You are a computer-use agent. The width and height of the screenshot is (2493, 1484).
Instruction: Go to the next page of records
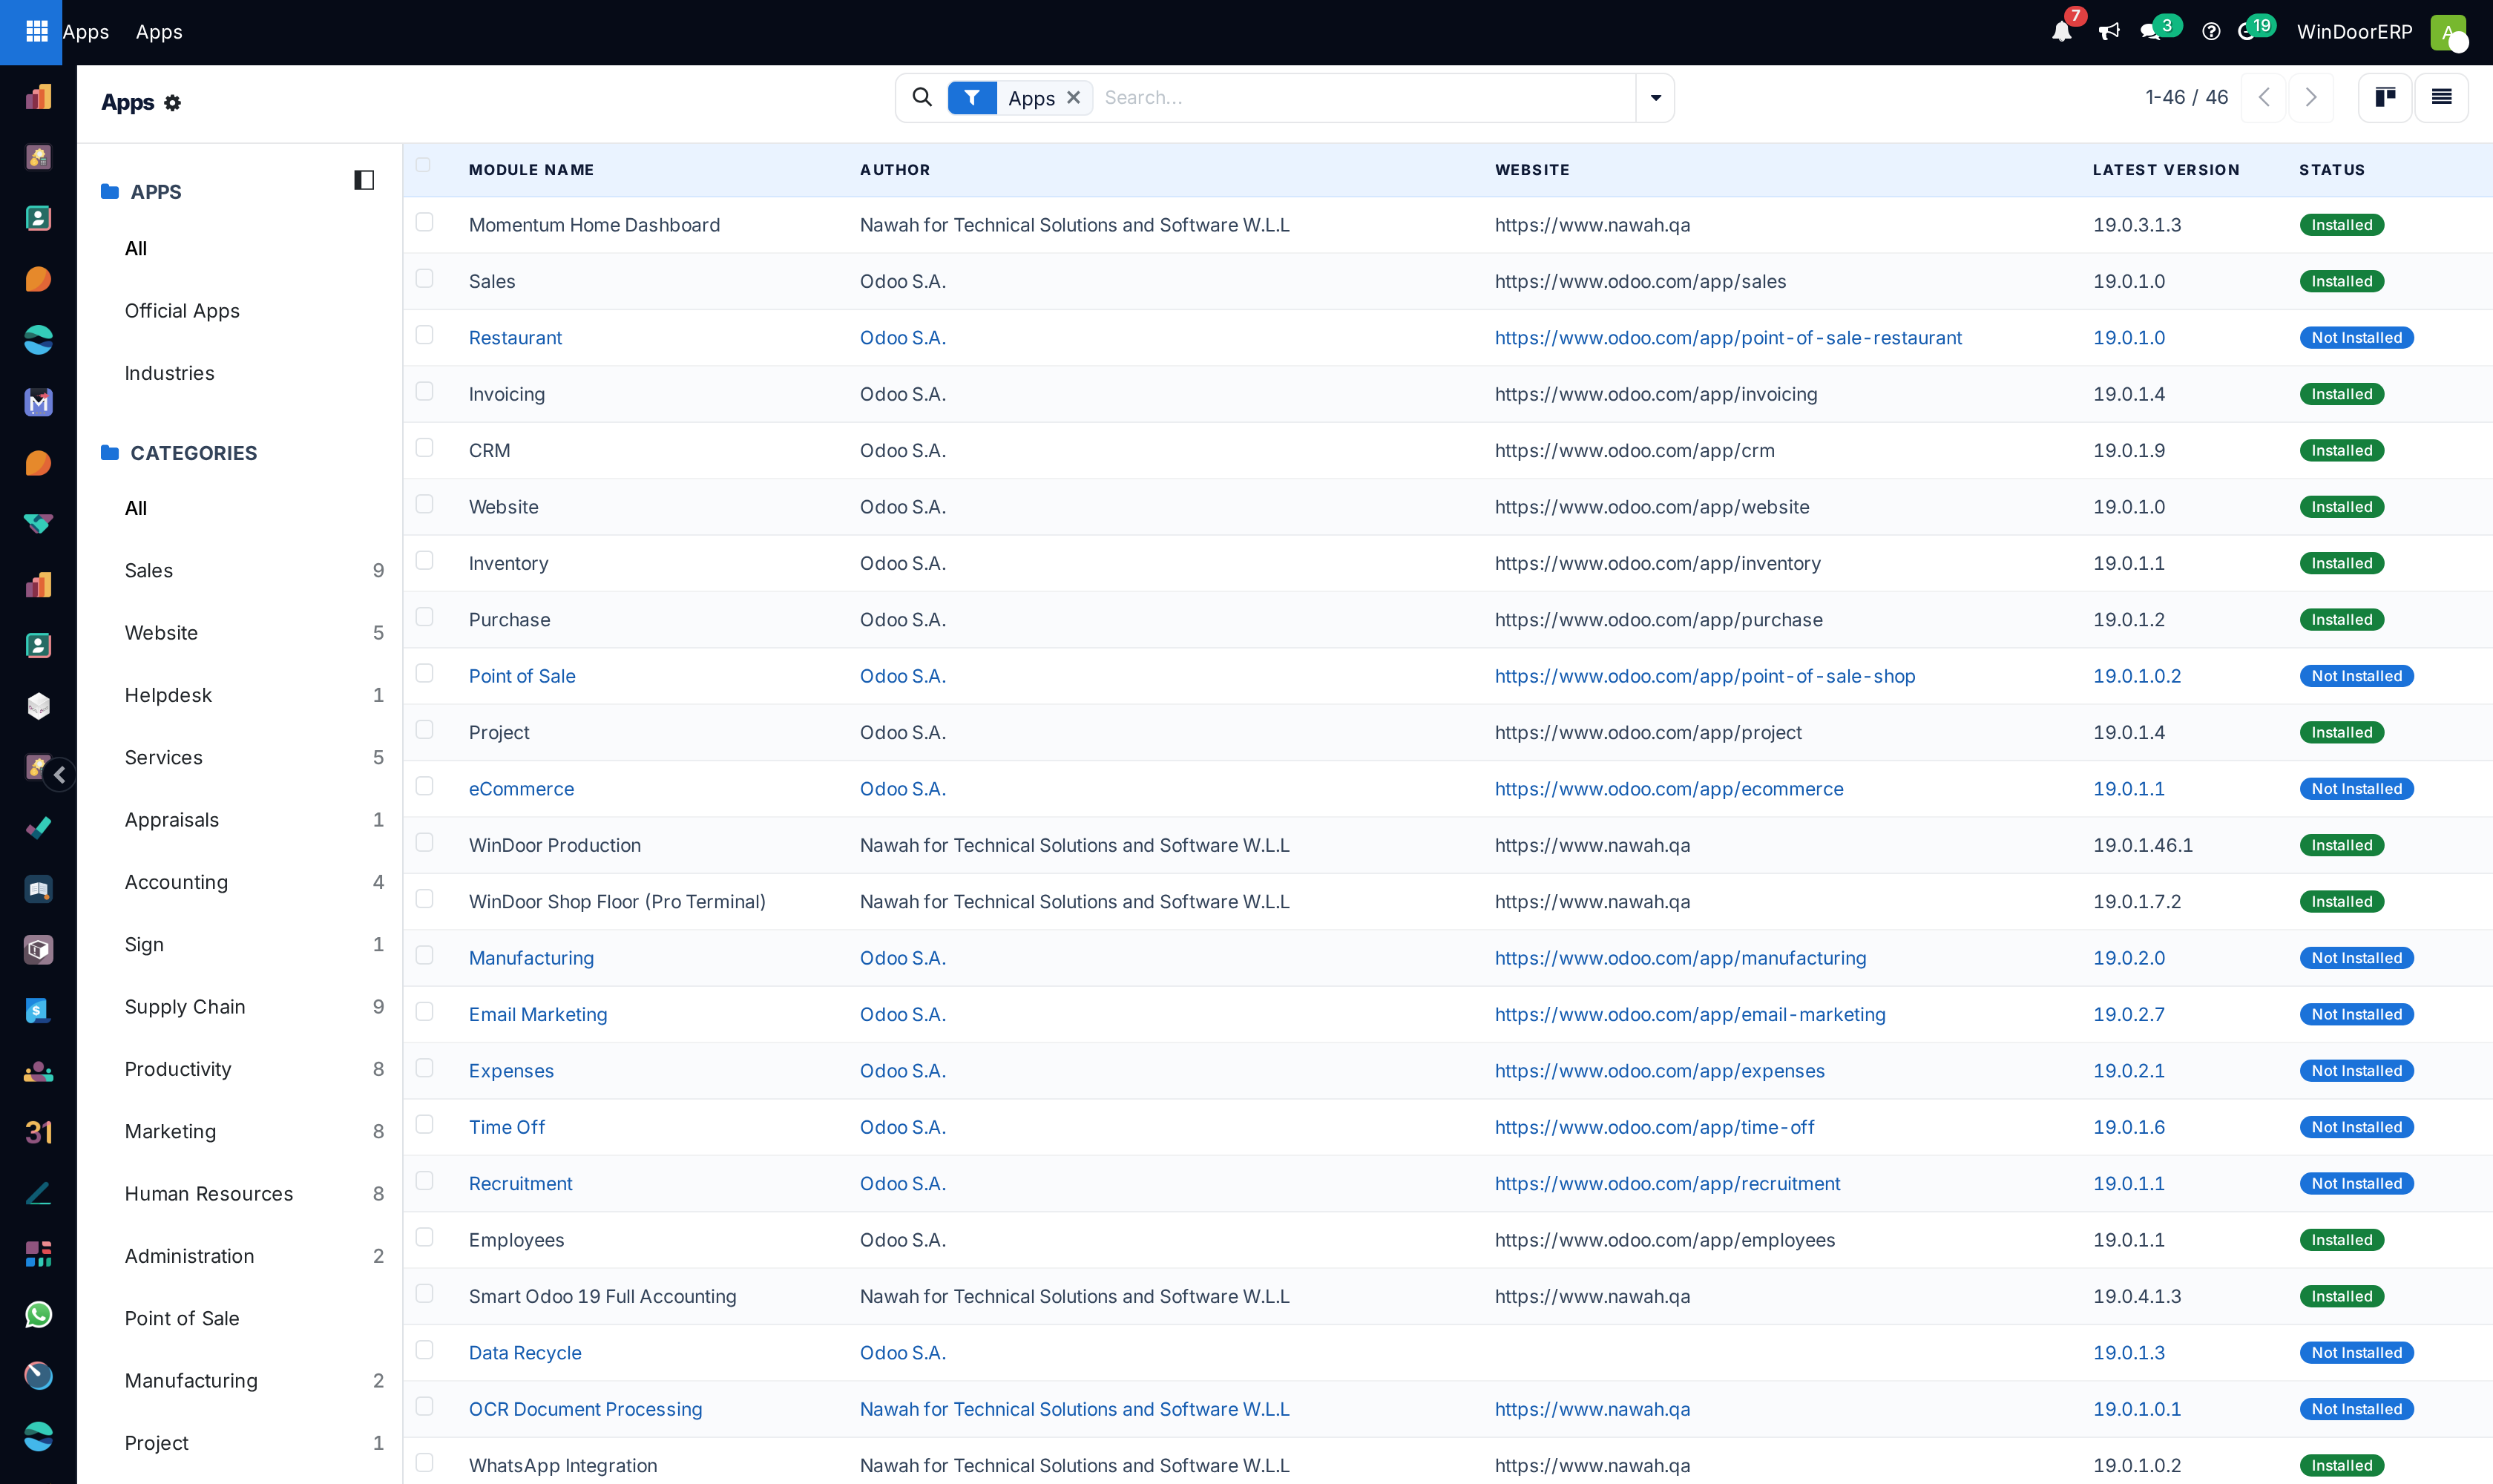click(2310, 97)
